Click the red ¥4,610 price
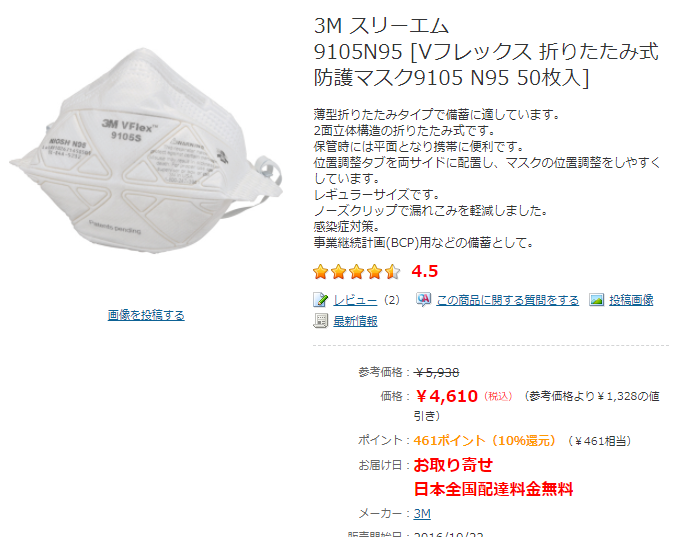This screenshot has height=537, width=685. pos(446,396)
